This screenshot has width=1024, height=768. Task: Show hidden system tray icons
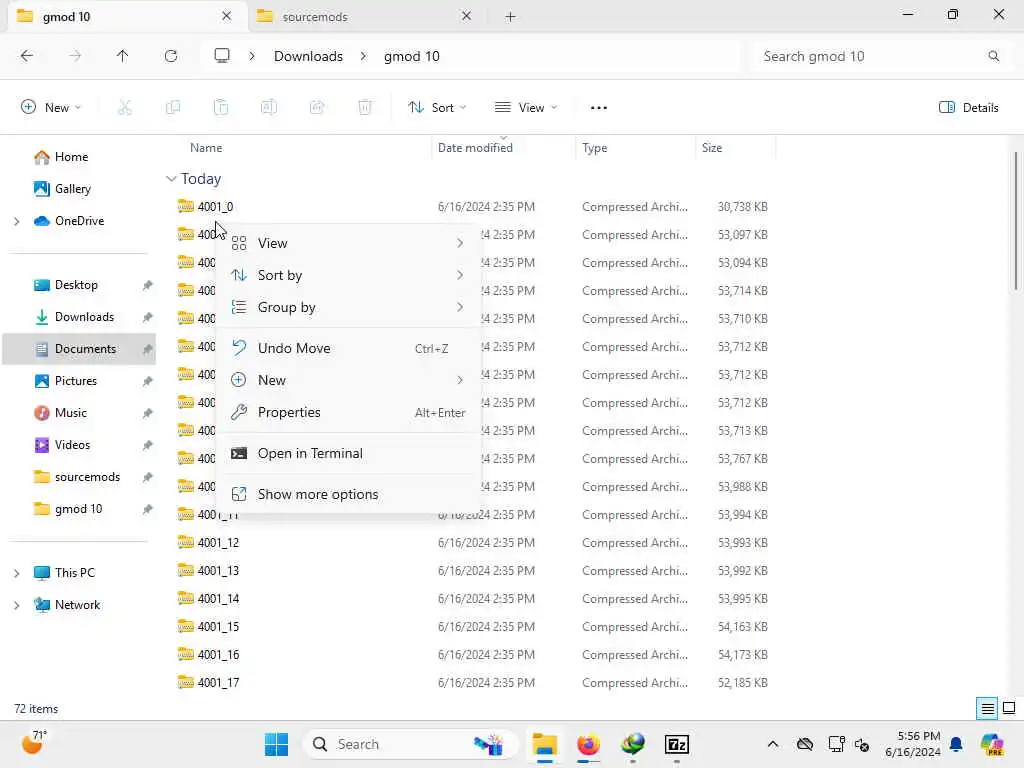(x=773, y=744)
